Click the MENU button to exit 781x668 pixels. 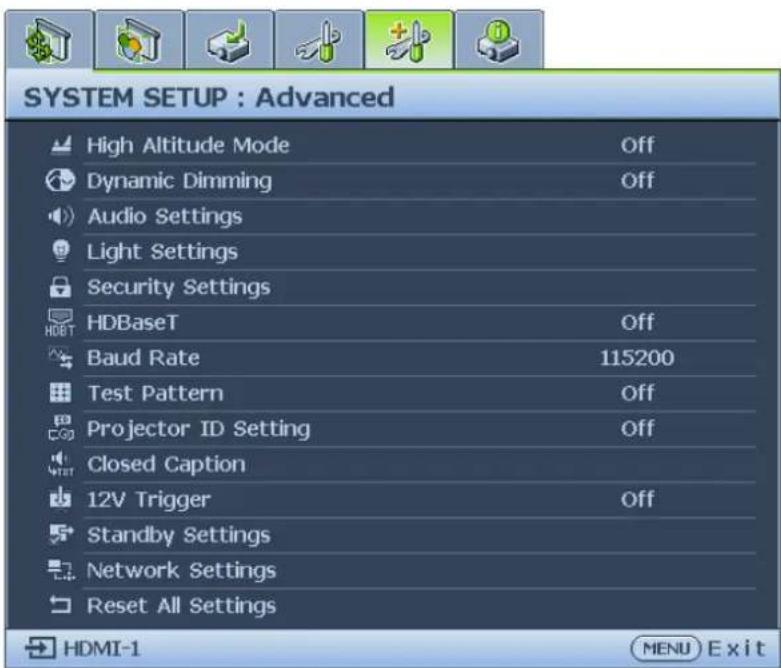pyautogui.click(x=666, y=649)
